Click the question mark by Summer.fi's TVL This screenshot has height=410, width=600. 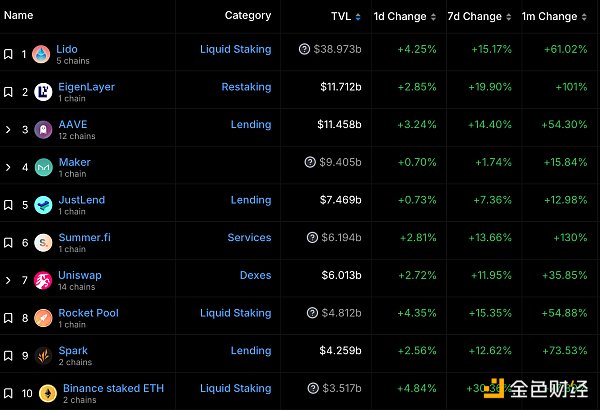[x=311, y=238]
